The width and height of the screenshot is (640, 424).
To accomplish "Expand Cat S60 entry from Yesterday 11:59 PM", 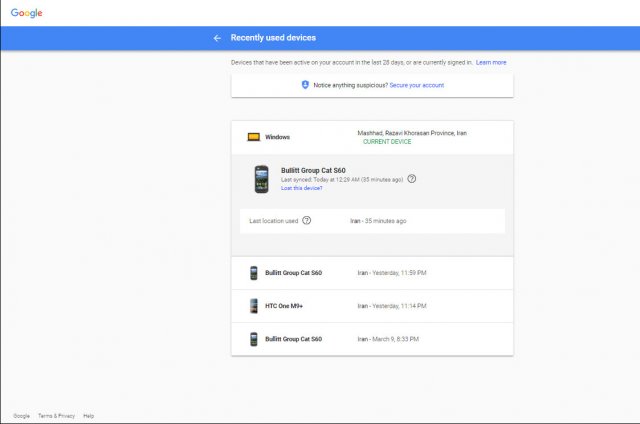I will click(x=372, y=273).
